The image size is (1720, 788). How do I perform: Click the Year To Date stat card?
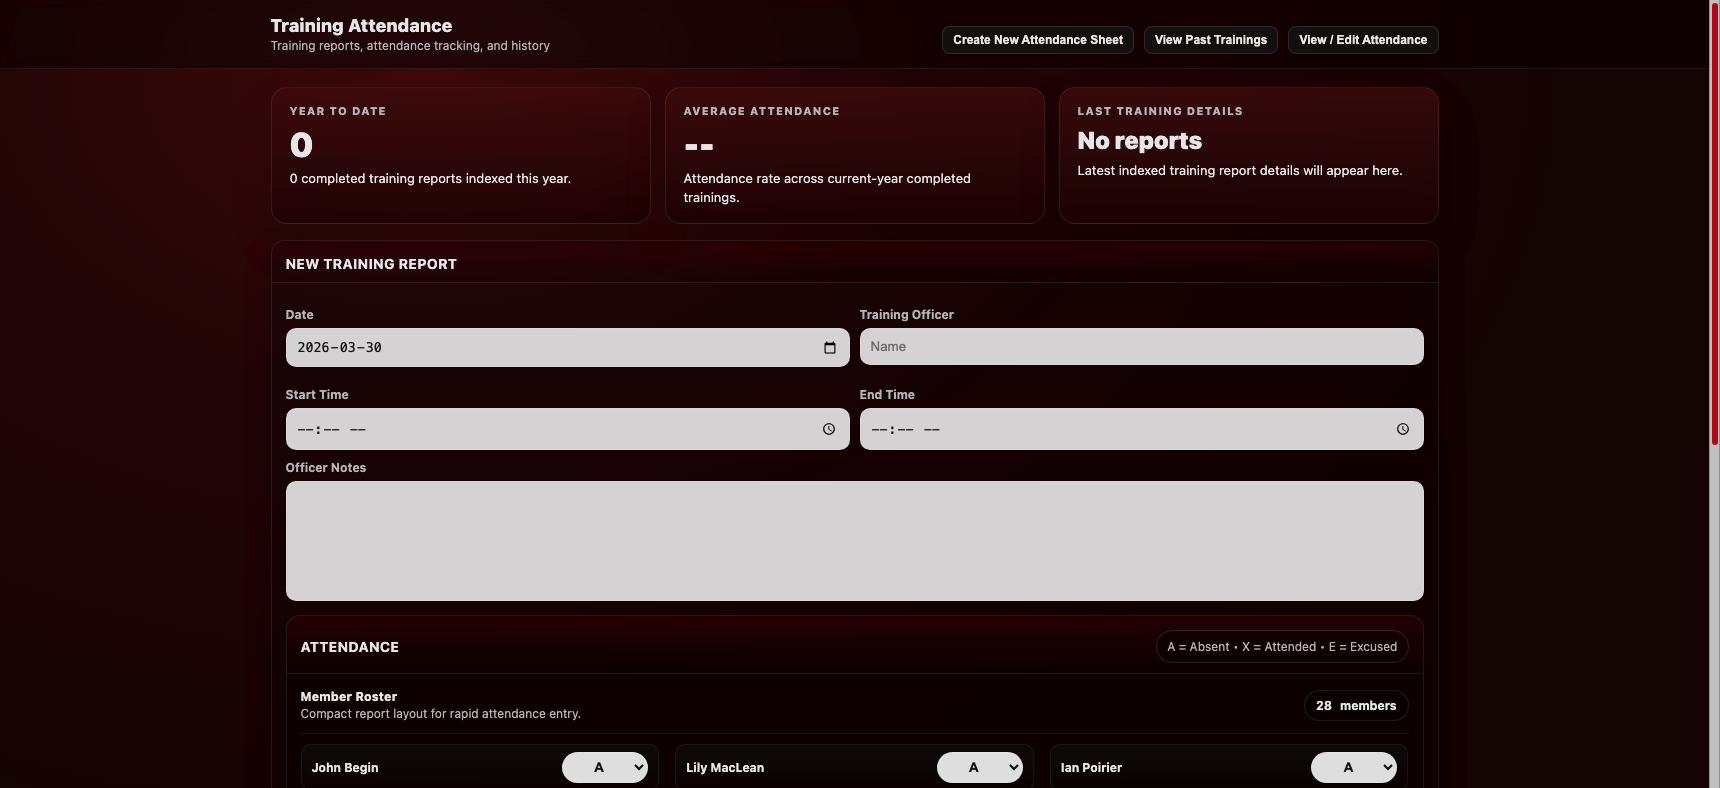click(x=460, y=155)
